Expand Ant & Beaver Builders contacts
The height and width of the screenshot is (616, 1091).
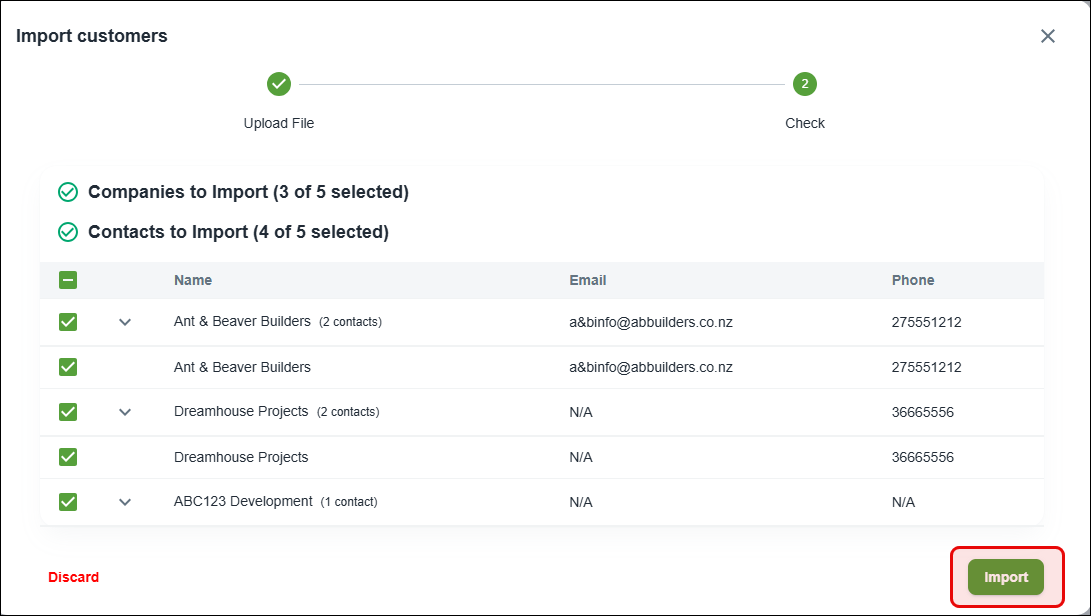point(125,321)
